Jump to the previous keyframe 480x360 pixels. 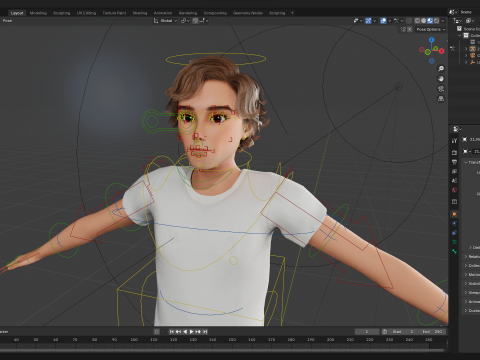click(x=178, y=332)
